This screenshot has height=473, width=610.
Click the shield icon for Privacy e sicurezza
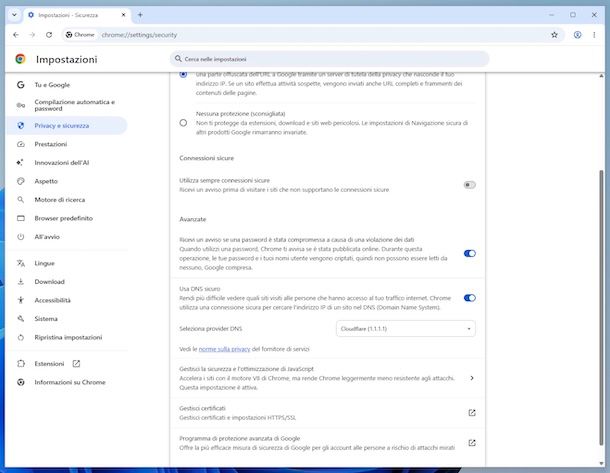coord(21,126)
